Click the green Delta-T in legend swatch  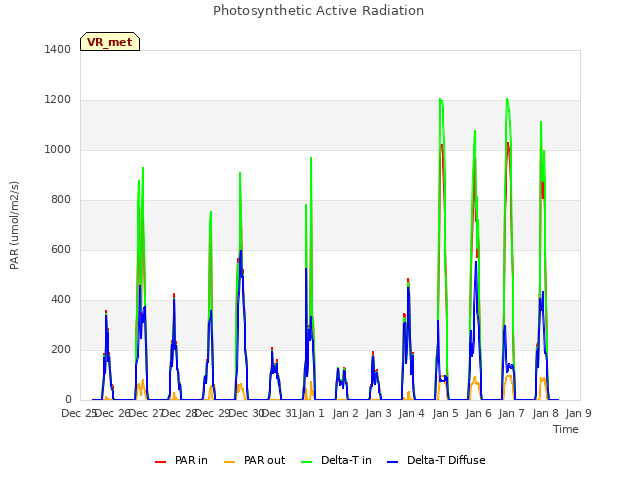click(307, 462)
